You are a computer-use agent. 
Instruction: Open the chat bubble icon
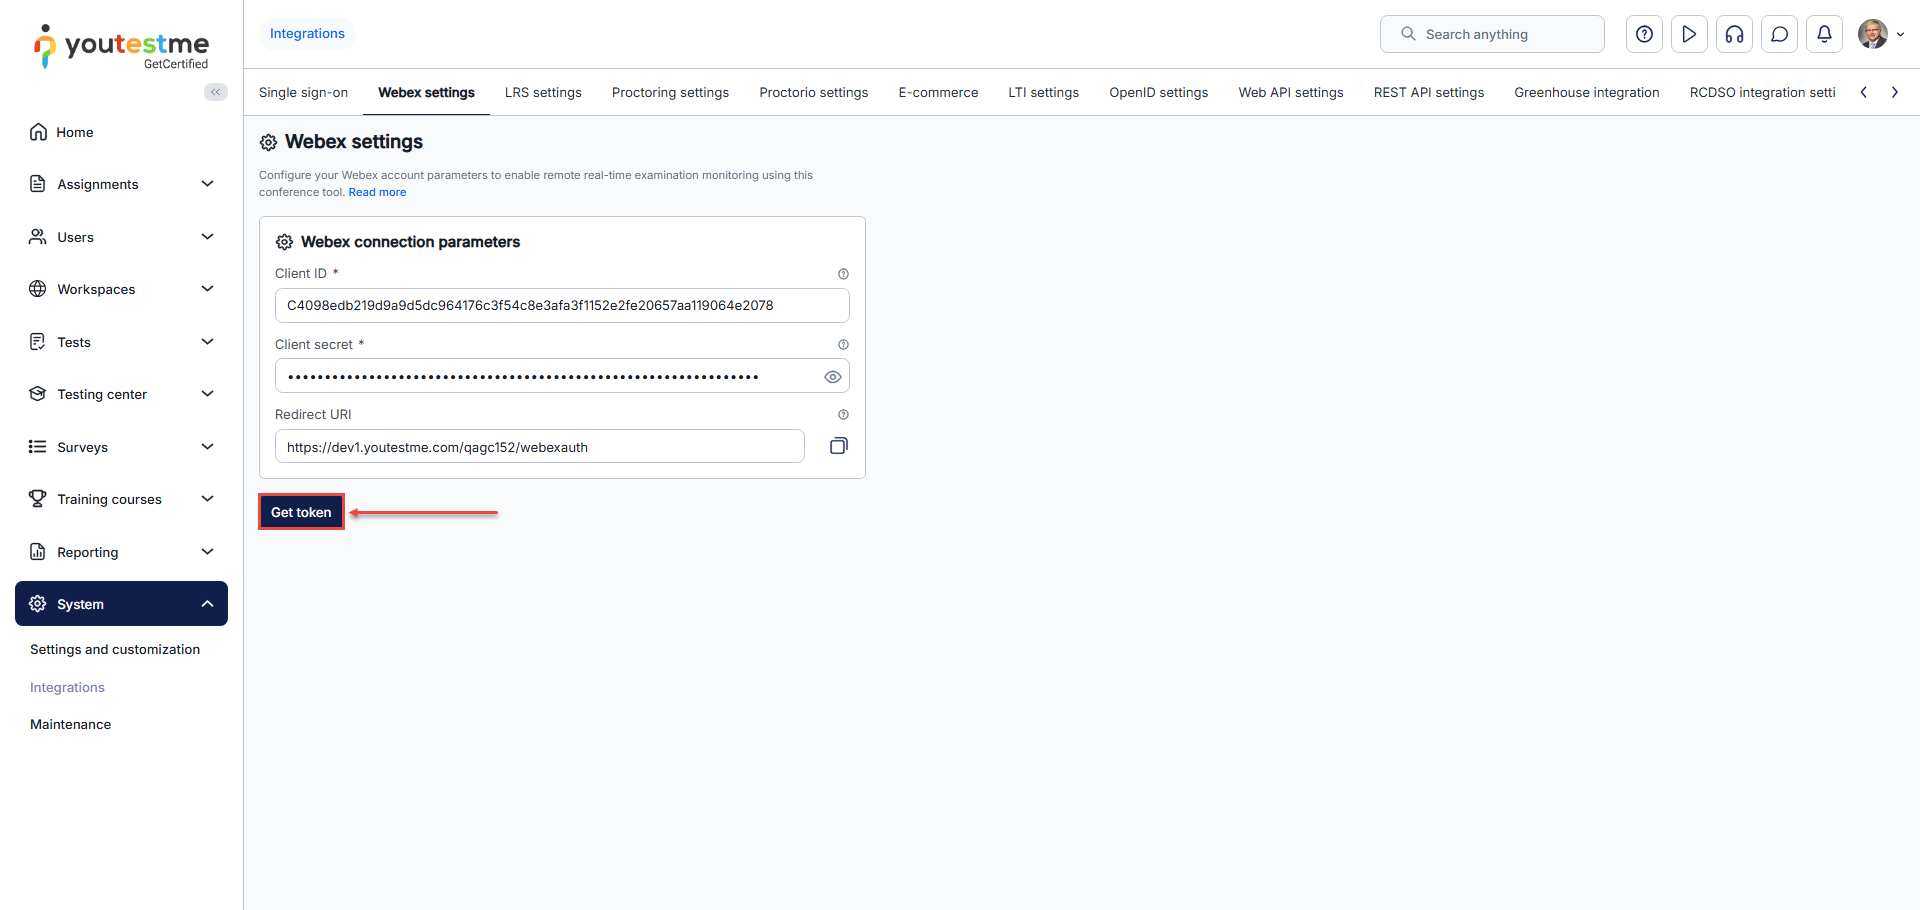(1779, 34)
